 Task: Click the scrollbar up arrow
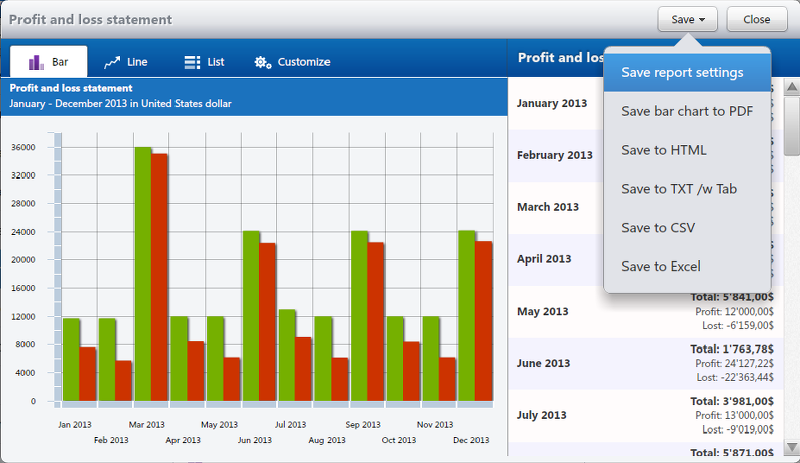tap(792, 87)
